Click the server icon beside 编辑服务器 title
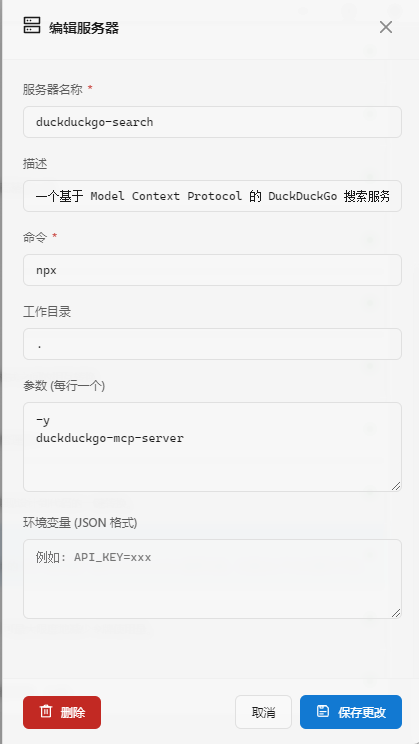Viewport: 419px width, 744px height. point(32,25)
